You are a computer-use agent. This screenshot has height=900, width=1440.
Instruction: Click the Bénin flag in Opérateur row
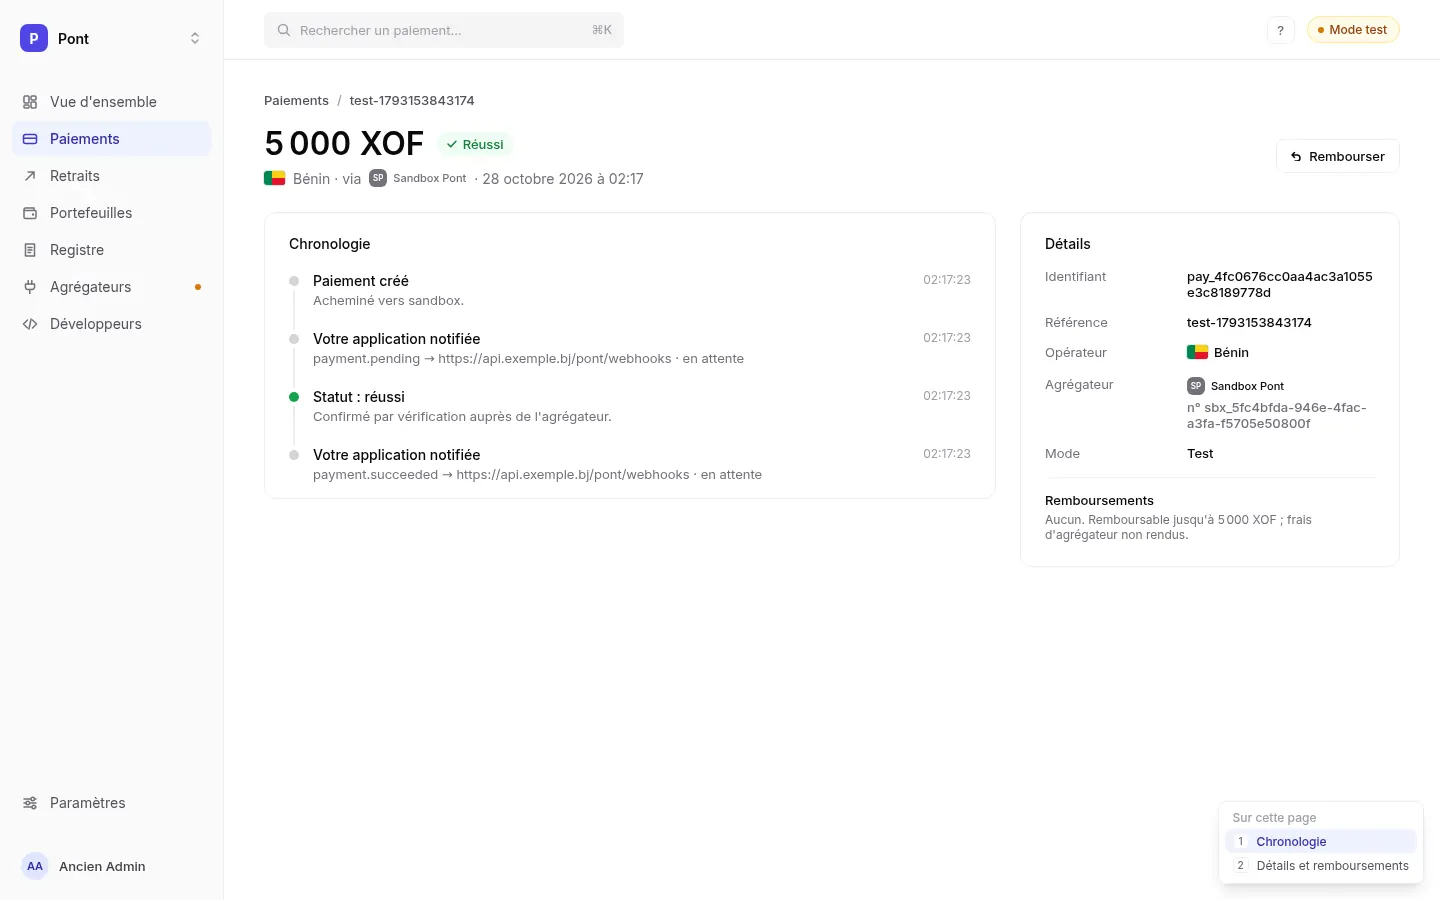pyautogui.click(x=1197, y=352)
